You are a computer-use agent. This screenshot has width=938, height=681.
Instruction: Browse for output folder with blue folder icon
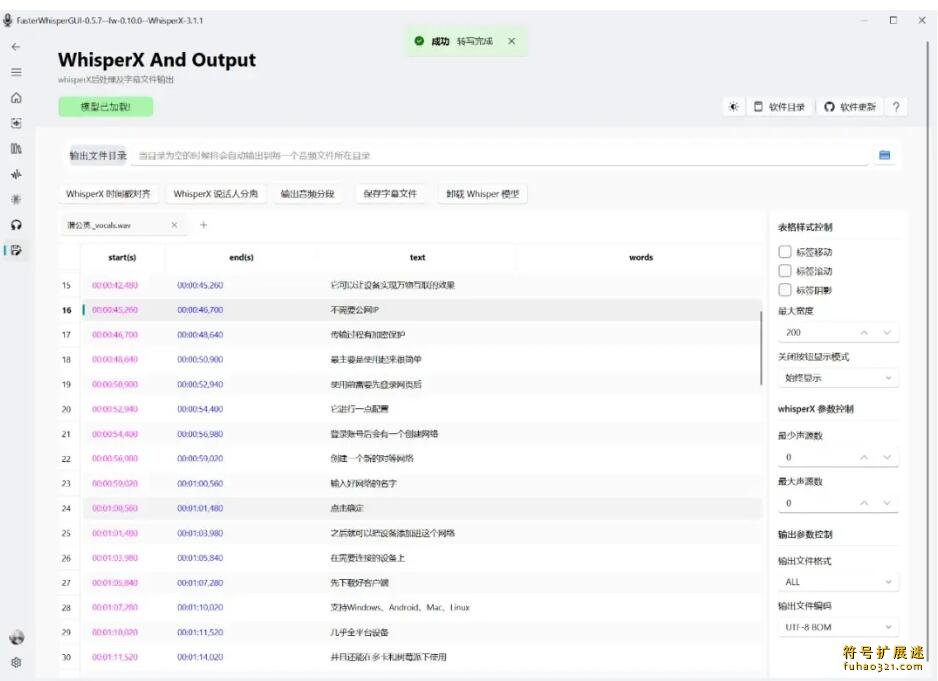885,156
